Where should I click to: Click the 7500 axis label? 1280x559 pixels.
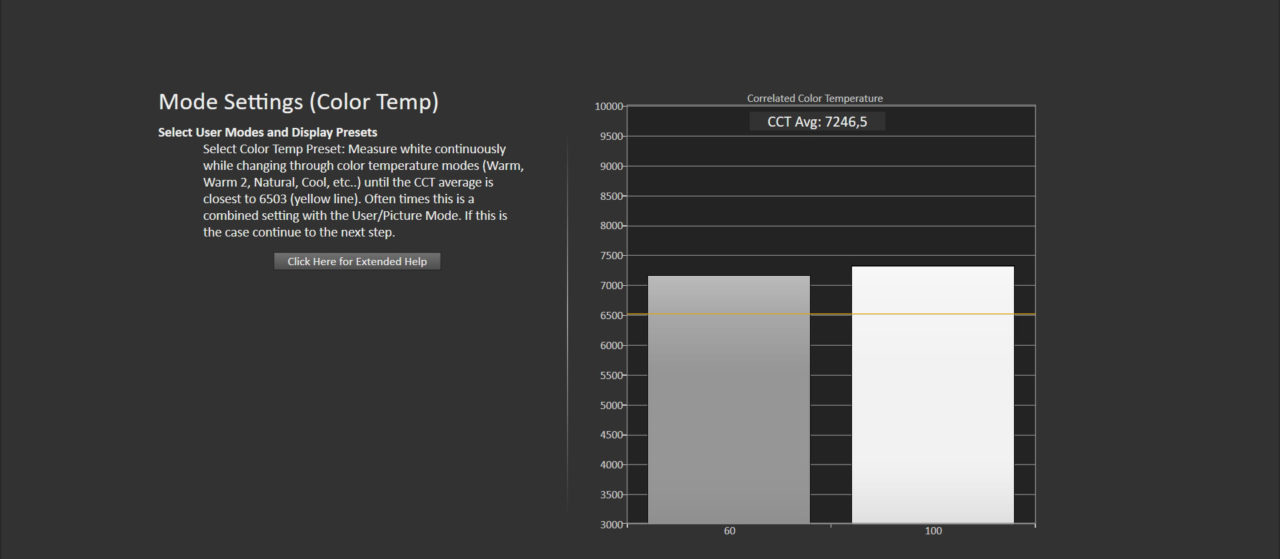[610, 256]
